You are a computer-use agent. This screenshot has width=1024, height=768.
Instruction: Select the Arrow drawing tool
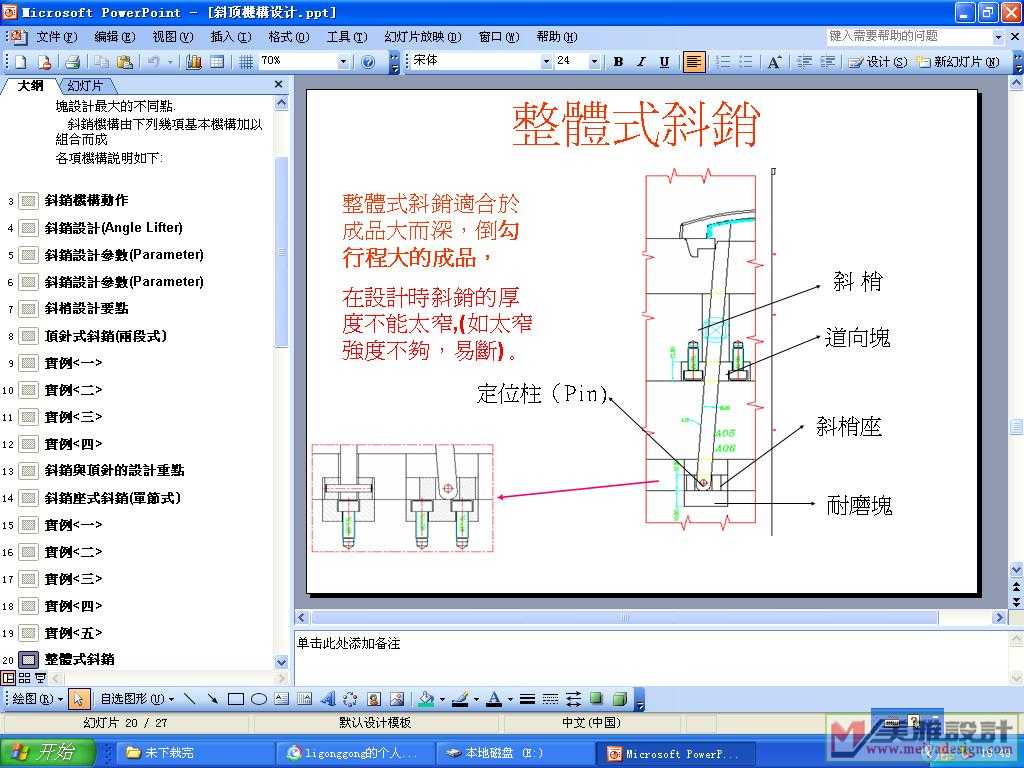pyautogui.click(x=212, y=699)
